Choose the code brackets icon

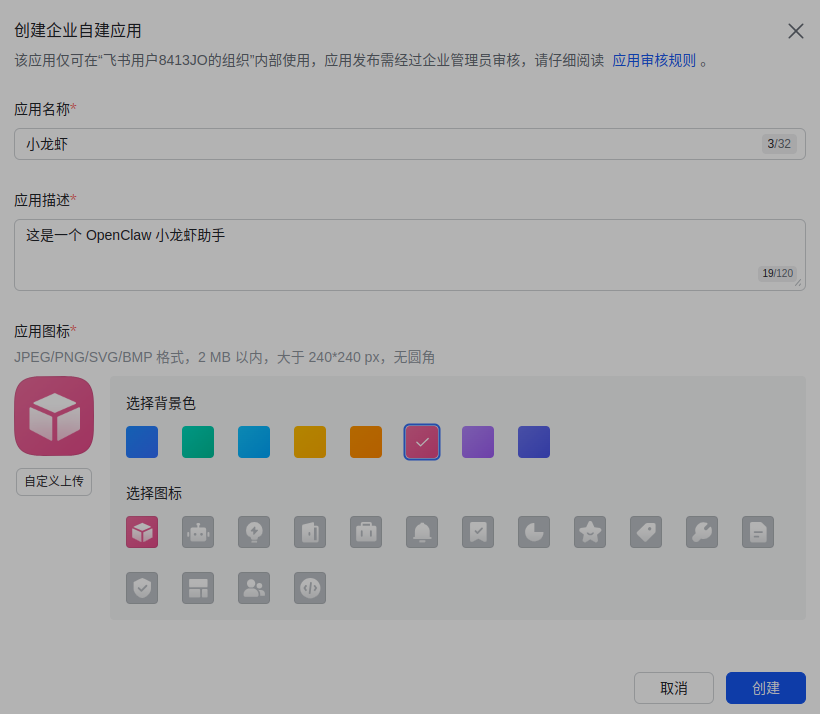pyautogui.click(x=310, y=588)
